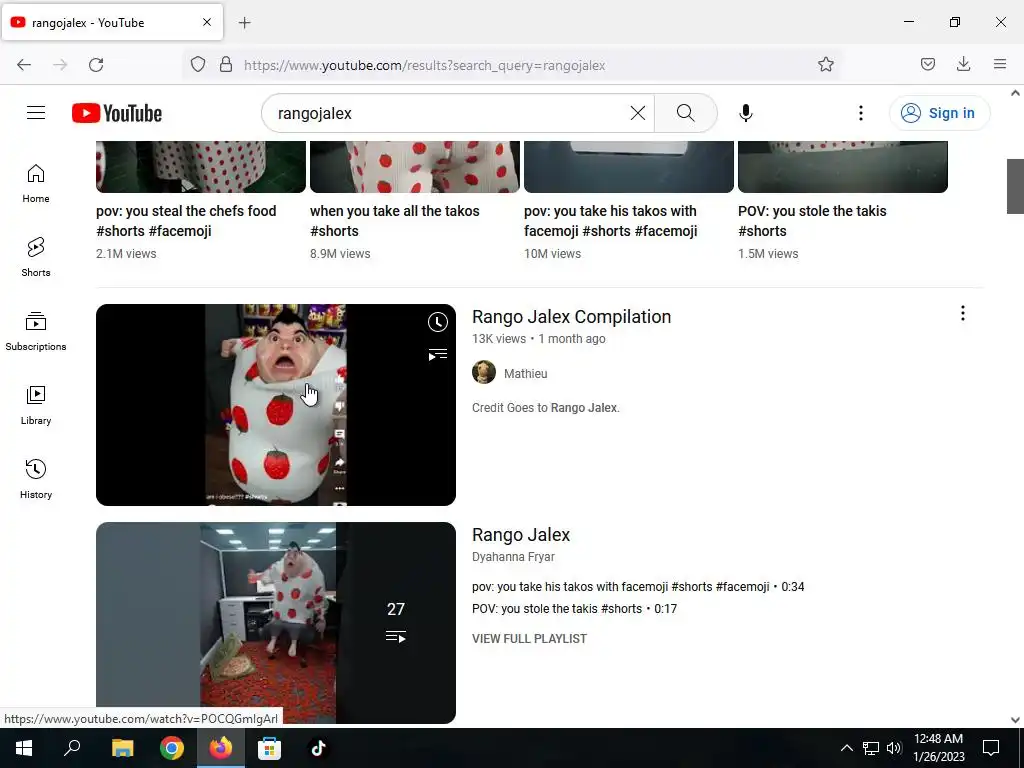Save page to Pocket
1024x768 pixels.
point(928,64)
